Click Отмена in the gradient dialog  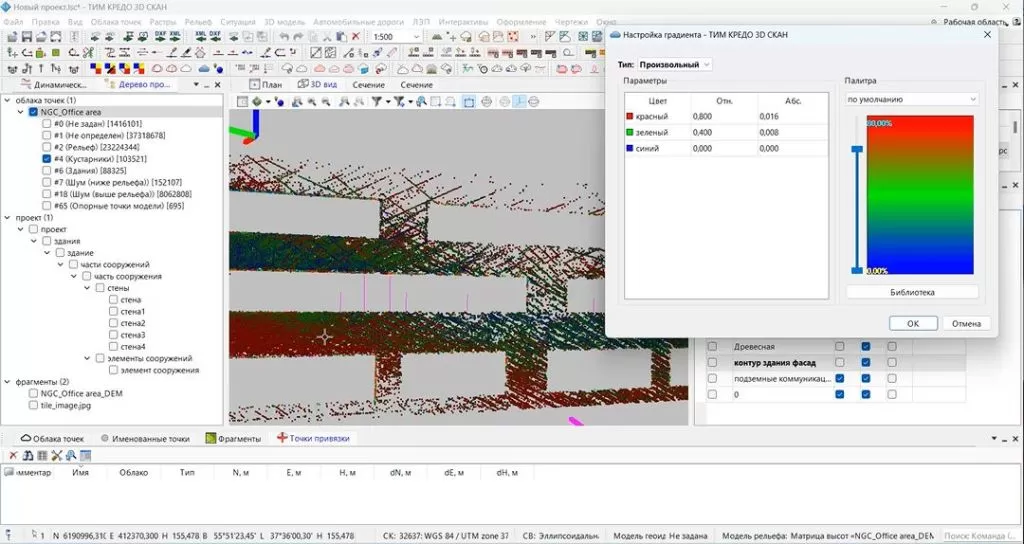tap(967, 323)
